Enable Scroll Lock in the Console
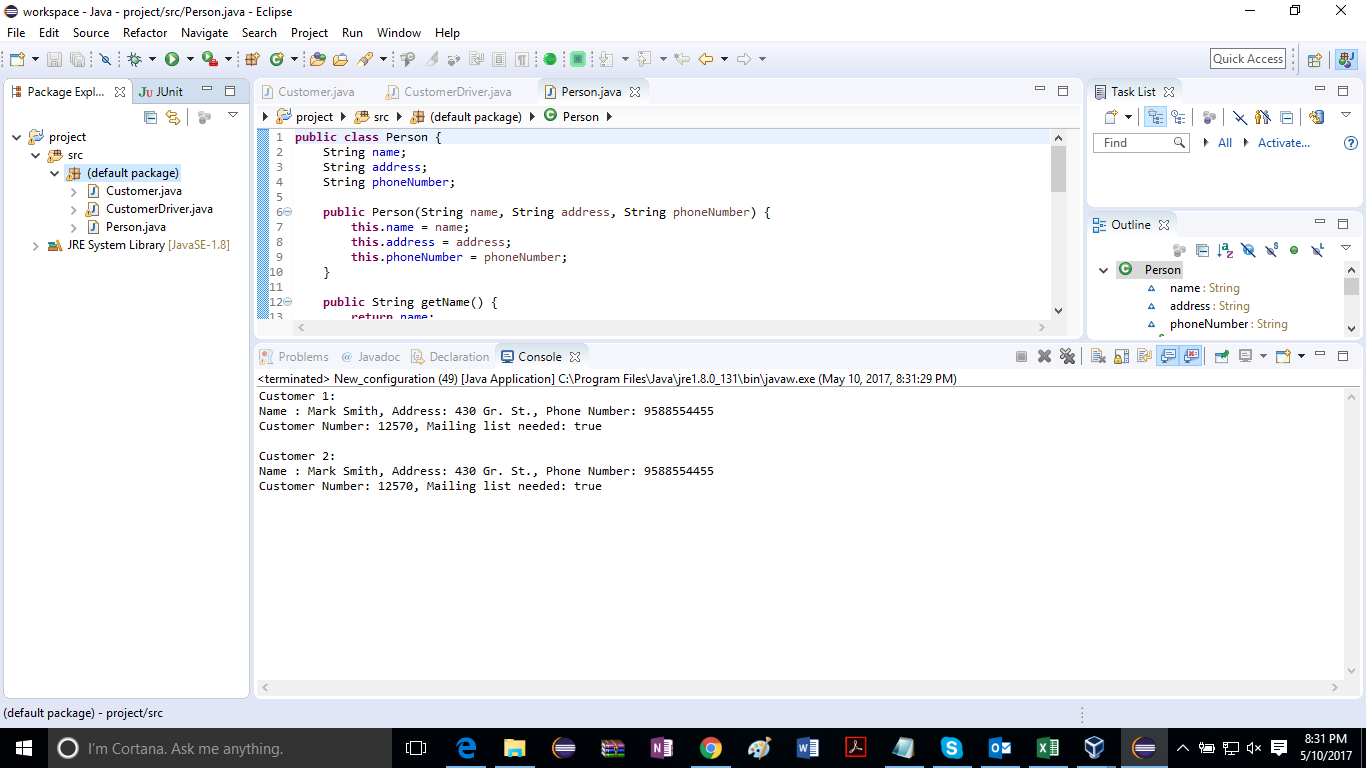 click(x=1122, y=356)
